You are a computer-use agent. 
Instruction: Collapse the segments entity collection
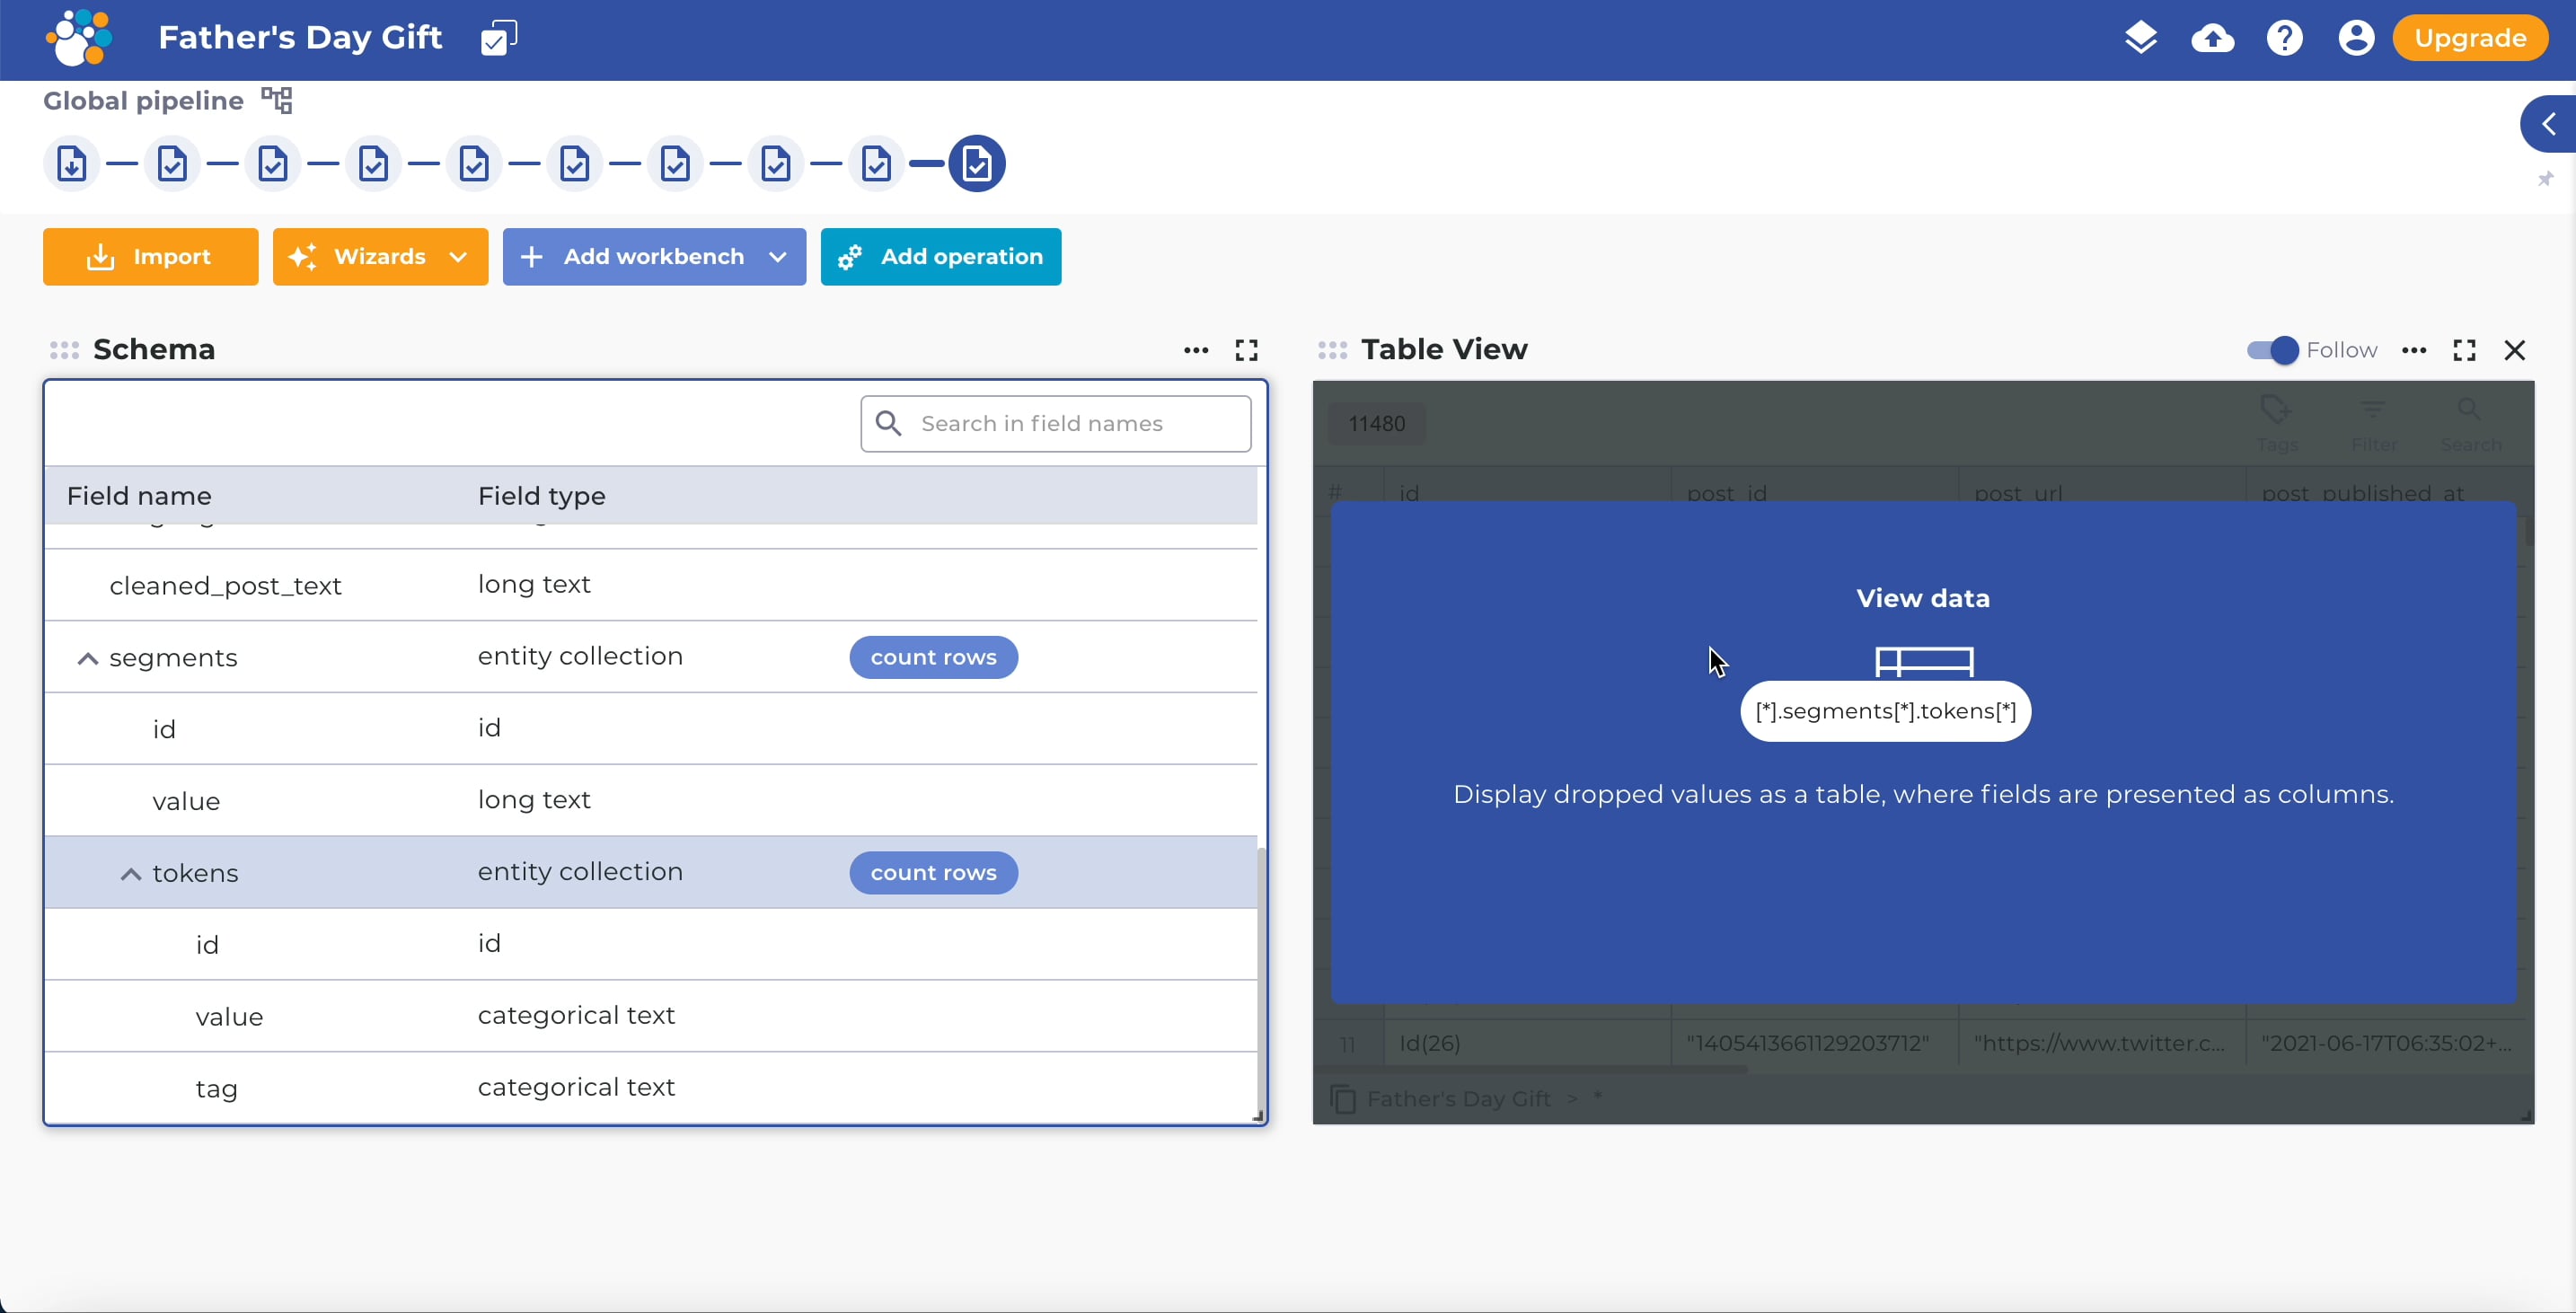click(x=88, y=658)
